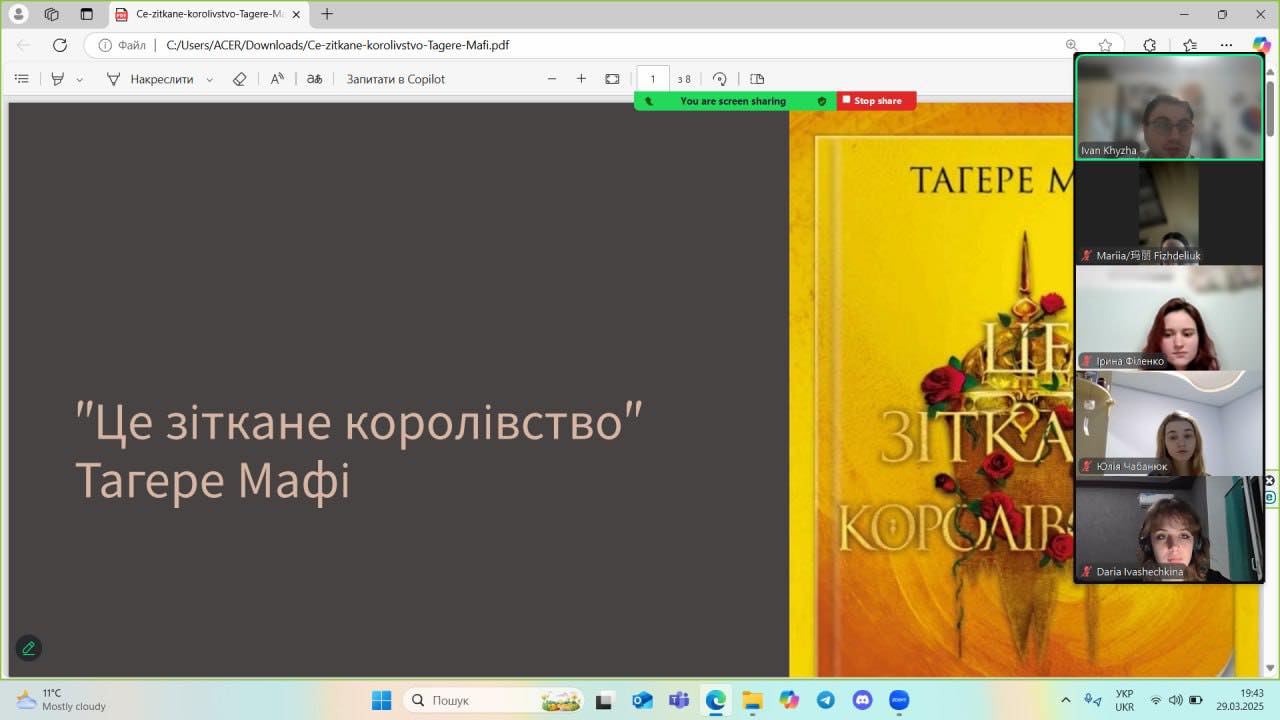Open File Explorer from taskbar

(752, 700)
